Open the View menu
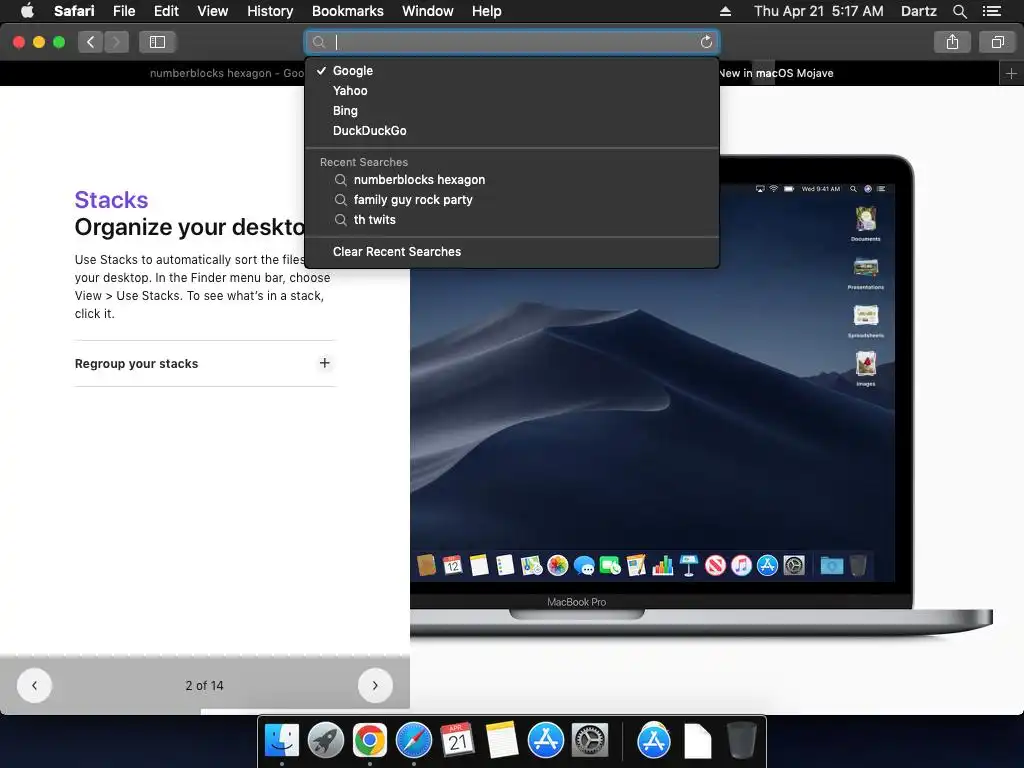Viewport: 1024px width, 768px height. 213,11
